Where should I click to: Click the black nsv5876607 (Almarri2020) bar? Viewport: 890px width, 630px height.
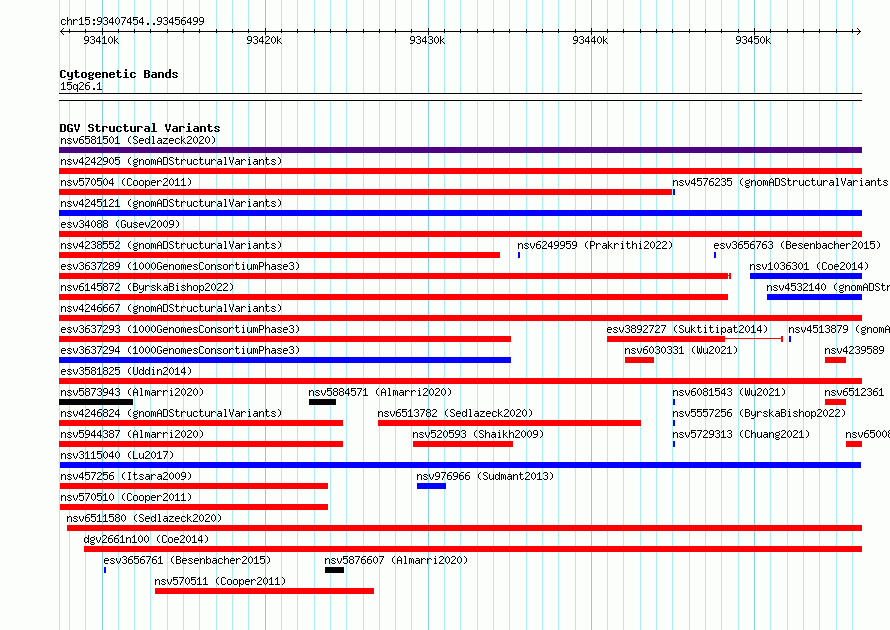tap(334, 570)
